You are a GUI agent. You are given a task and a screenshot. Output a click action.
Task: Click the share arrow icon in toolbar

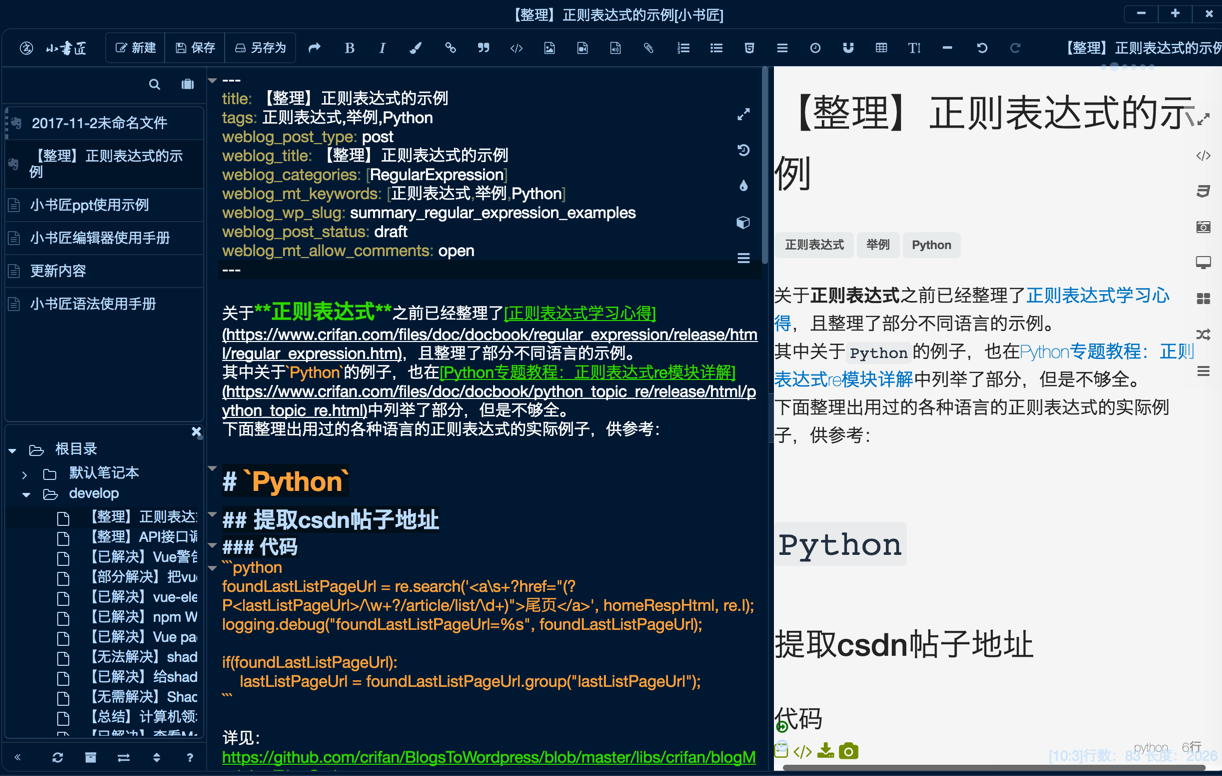pos(315,48)
